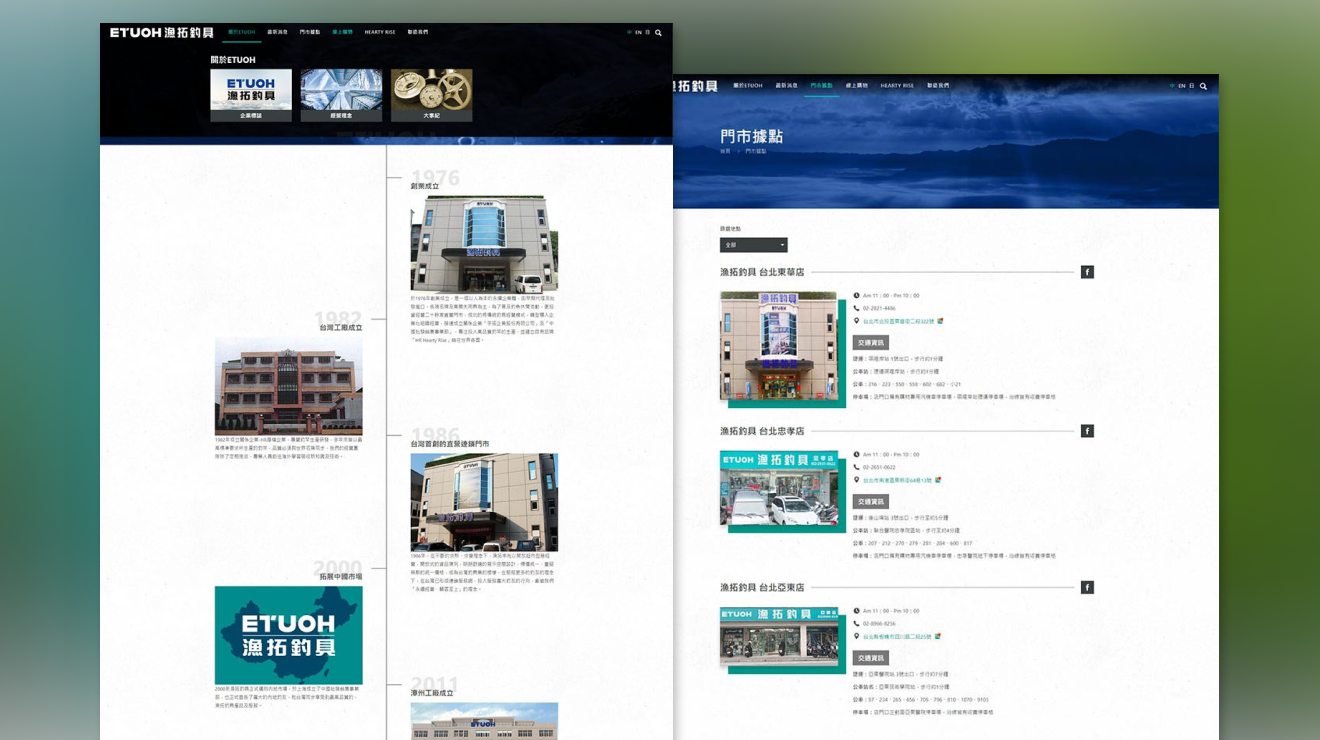Image resolution: width=1320 pixels, height=740 pixels.
Task: Click 台北忠孝店 storefront photo
Action: (779, 488)
